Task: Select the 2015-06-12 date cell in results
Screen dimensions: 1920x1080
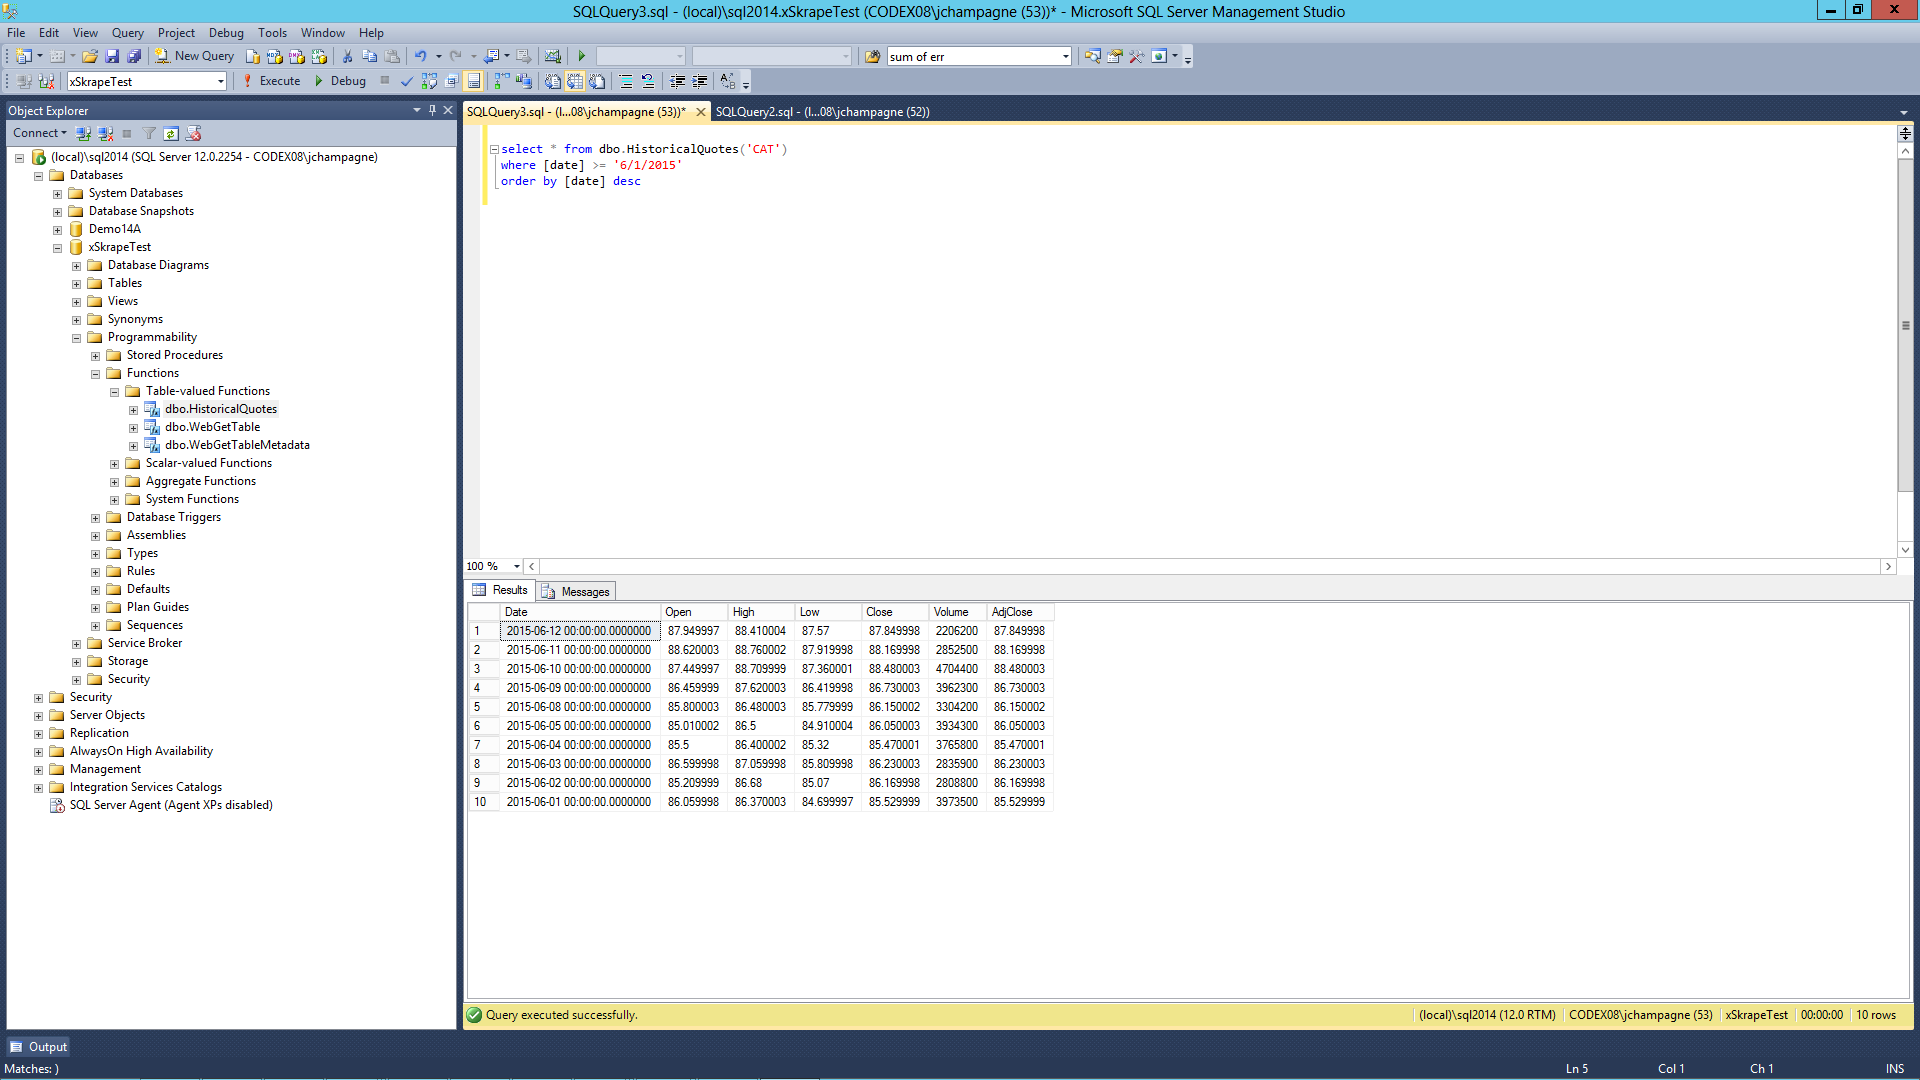Action: [x=579, y=631]
